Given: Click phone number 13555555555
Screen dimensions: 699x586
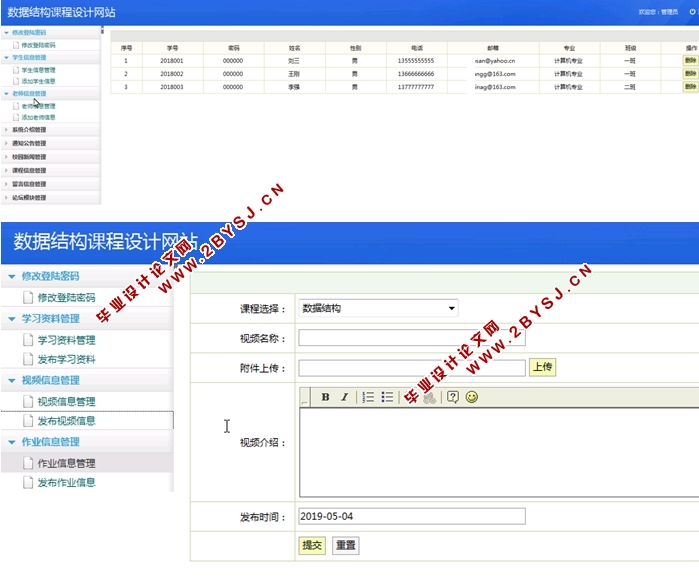Looking at the screenshot, I should pos(416,61).
